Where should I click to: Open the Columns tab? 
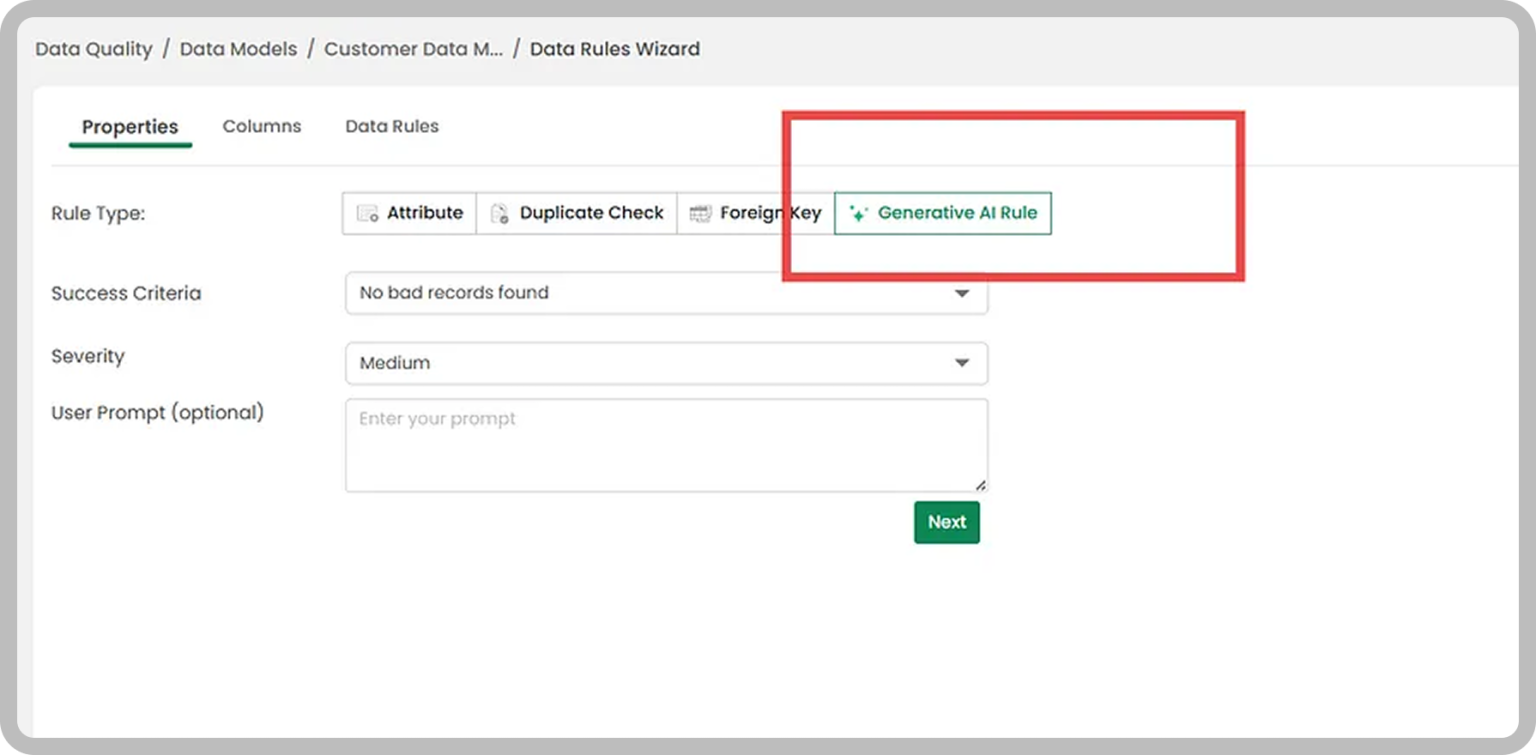262,126
